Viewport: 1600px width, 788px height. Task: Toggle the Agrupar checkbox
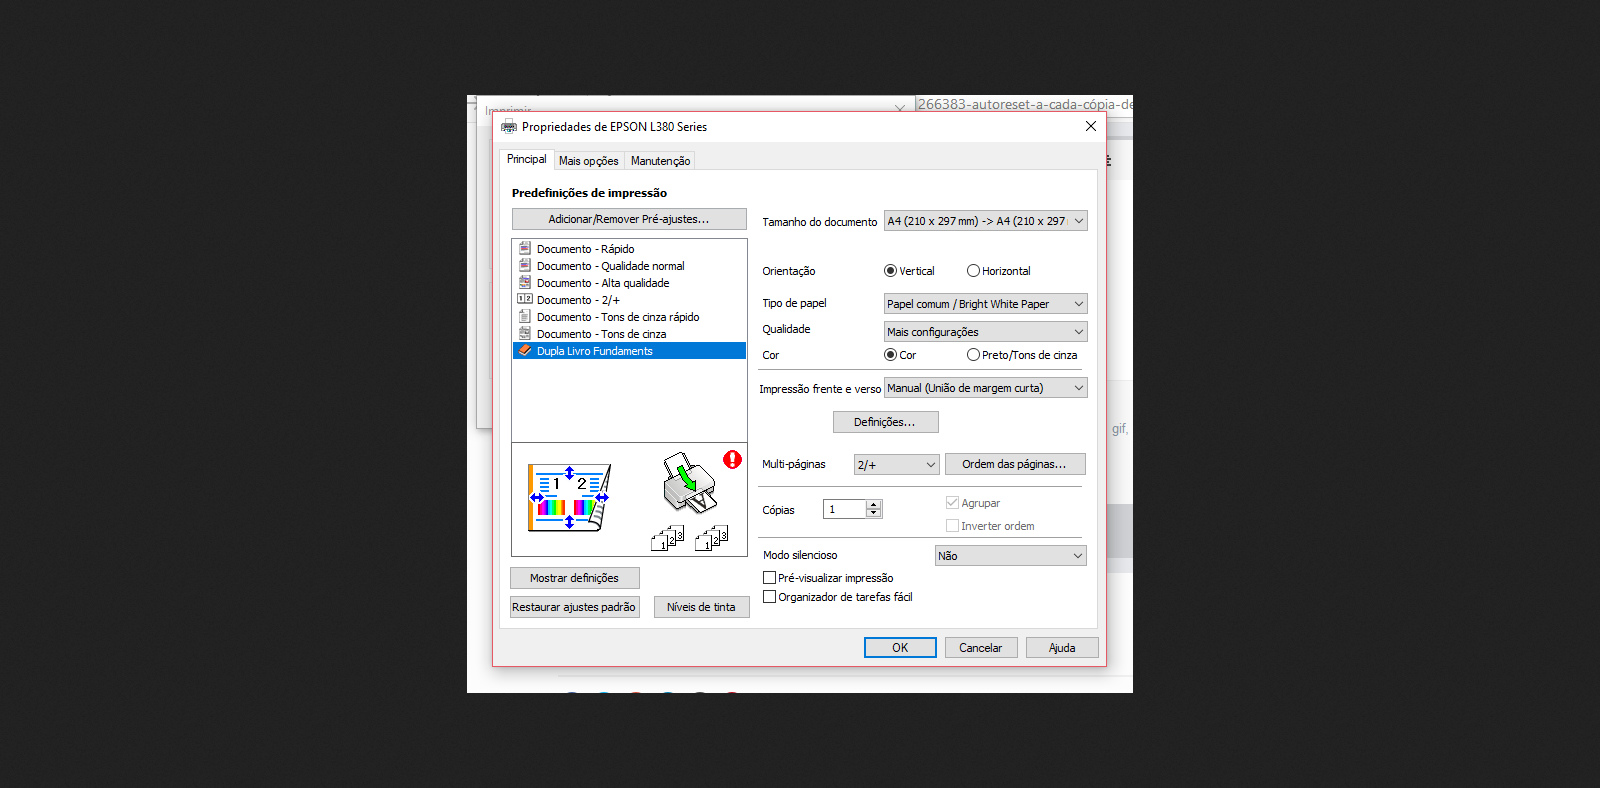tap(952, 503)
